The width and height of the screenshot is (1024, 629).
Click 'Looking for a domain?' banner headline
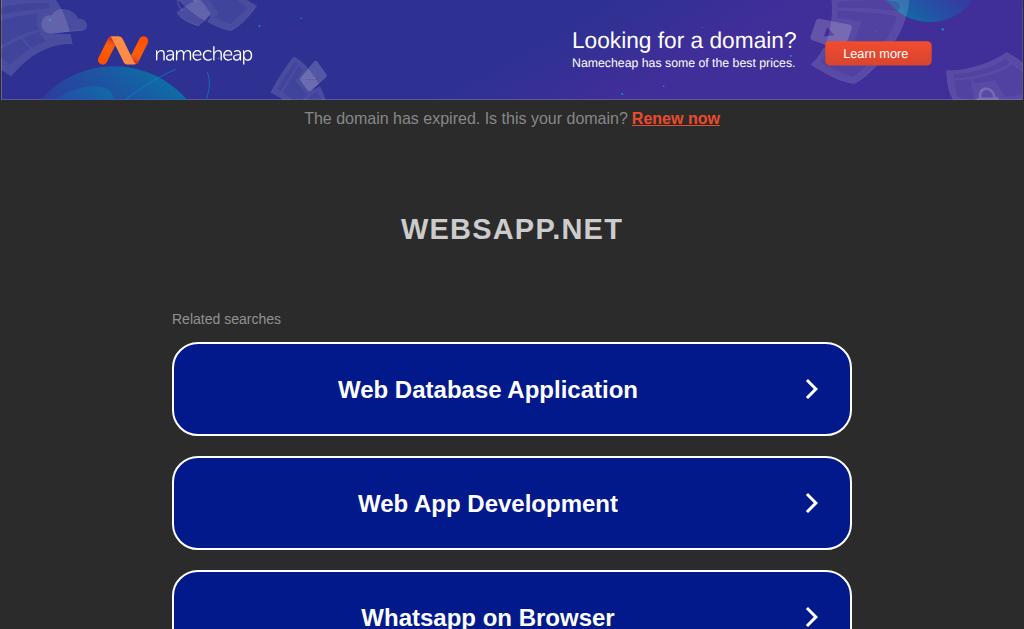[684, 40]
